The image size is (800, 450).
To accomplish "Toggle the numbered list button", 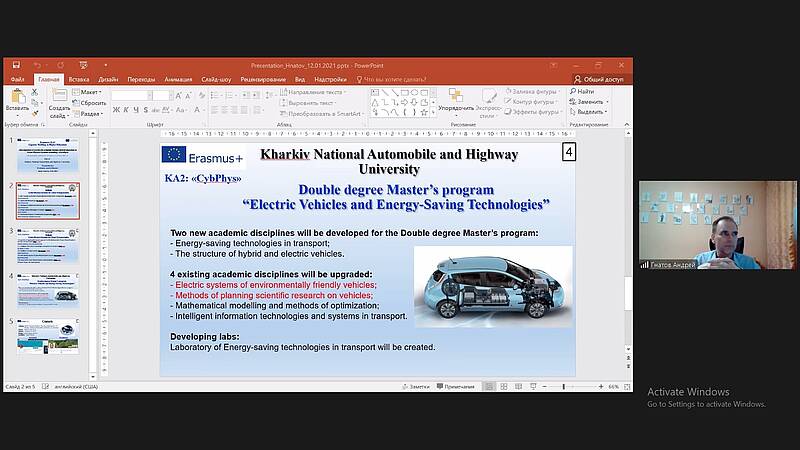I will tap(231, 95).
